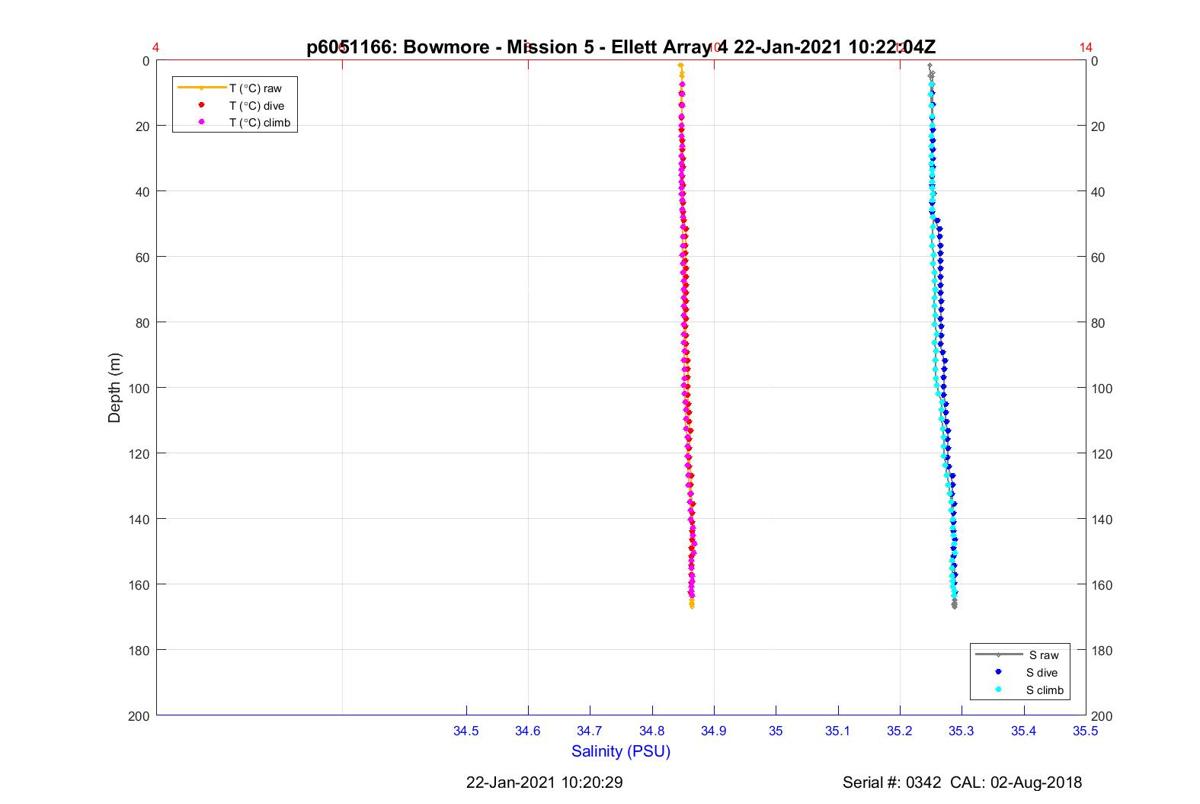Click the gray line sample in salinity legend
This screenshot has width=1200, height=804.
point(999,655)
